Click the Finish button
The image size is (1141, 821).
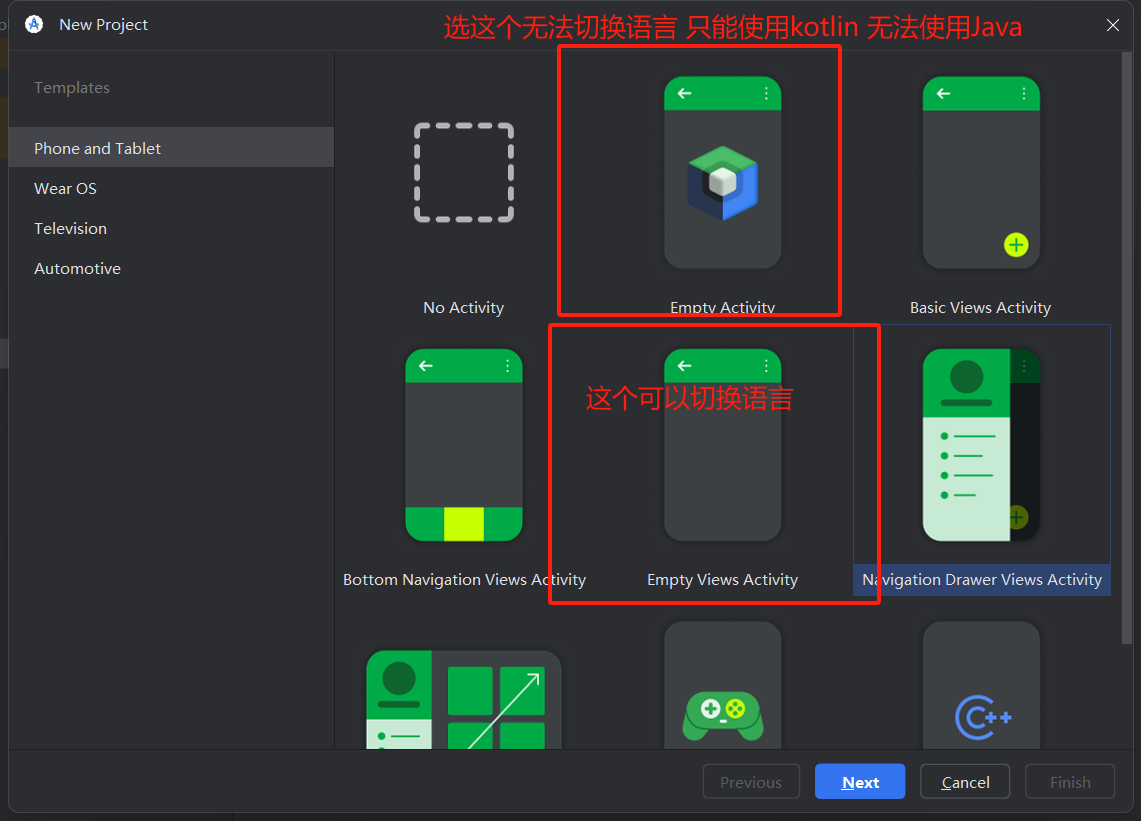tap(1070, 782)
